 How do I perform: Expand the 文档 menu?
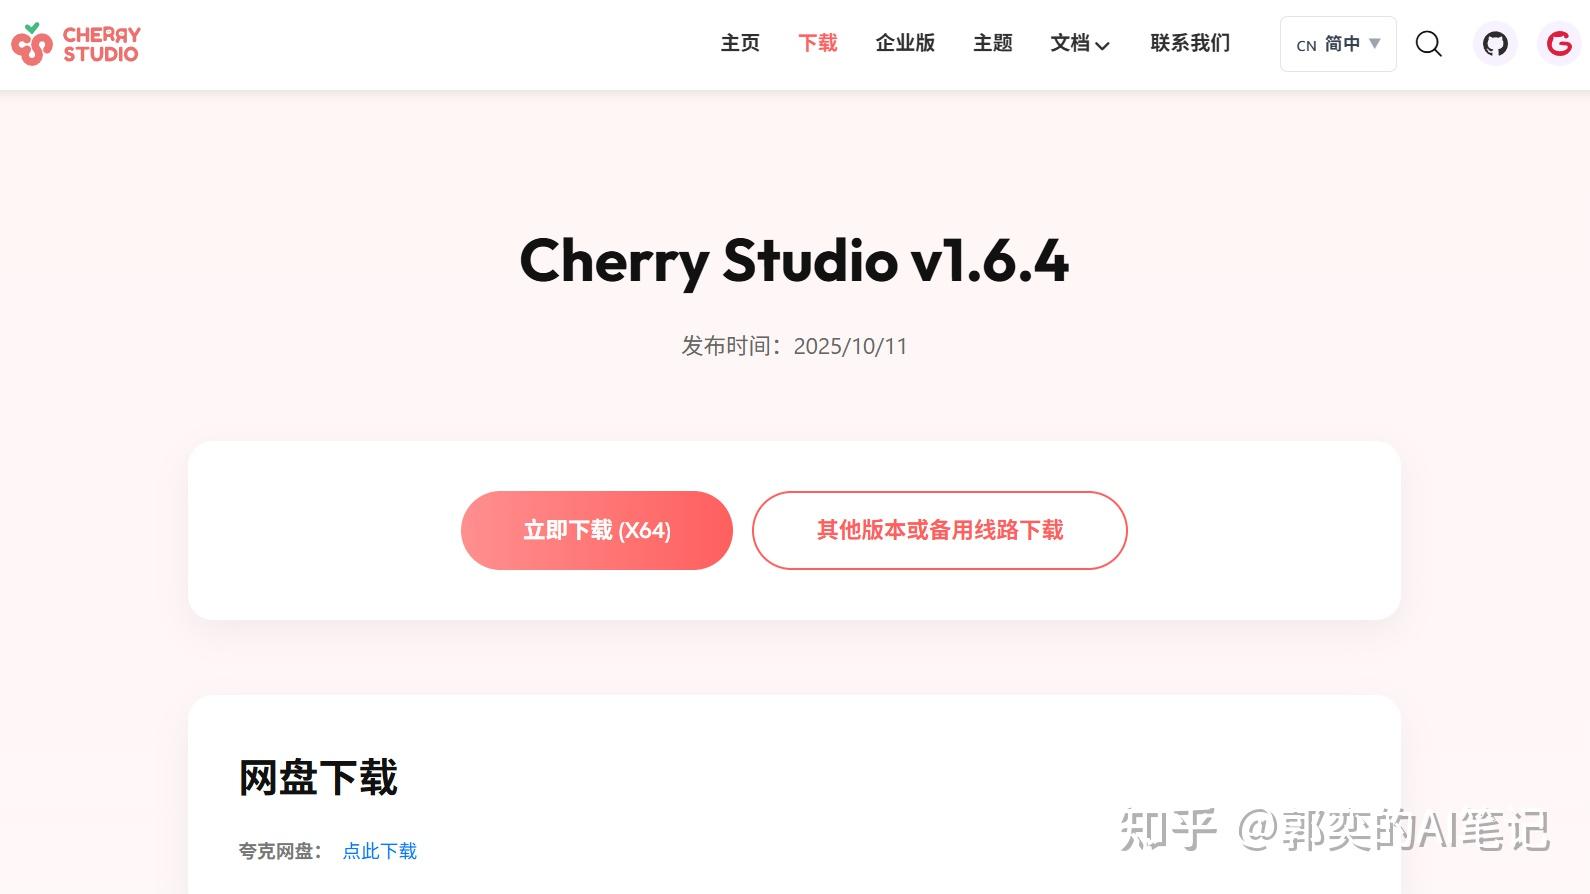[1080, 43]
